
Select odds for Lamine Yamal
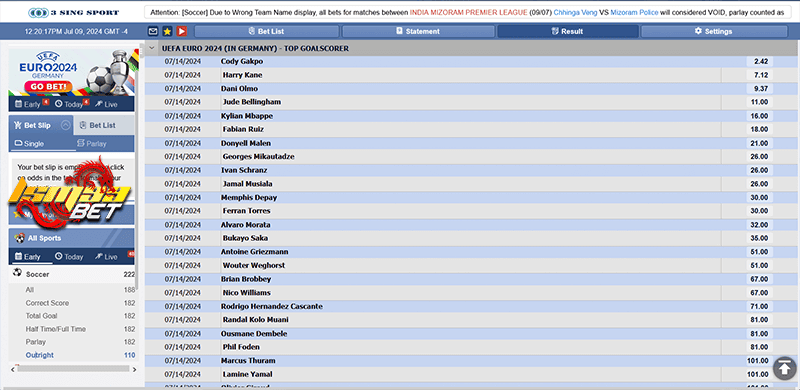(x=761, y=374)
